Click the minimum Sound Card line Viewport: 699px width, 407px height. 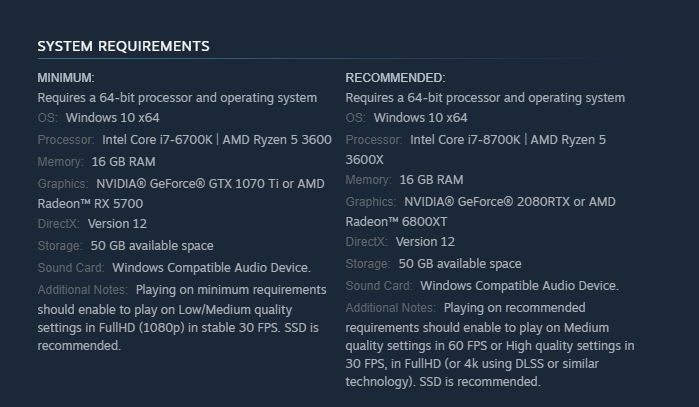(174, 268)
